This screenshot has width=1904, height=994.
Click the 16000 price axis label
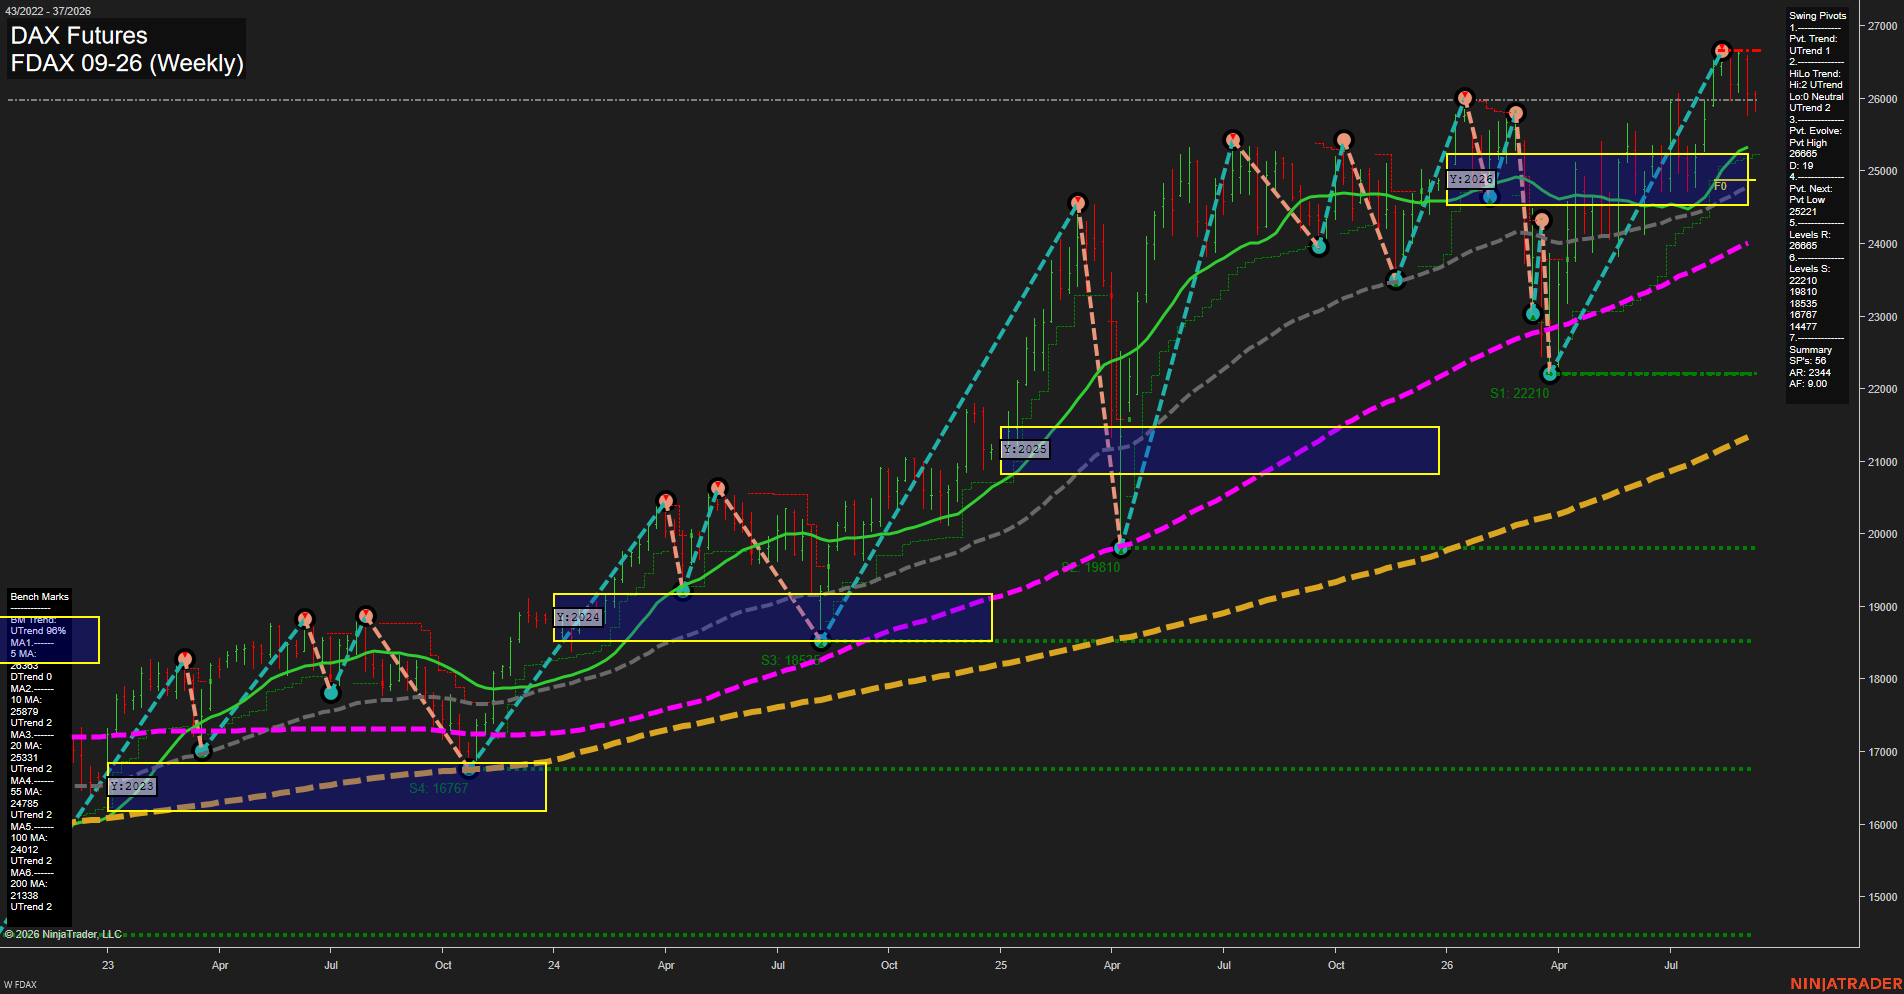tap(1882, 825)
